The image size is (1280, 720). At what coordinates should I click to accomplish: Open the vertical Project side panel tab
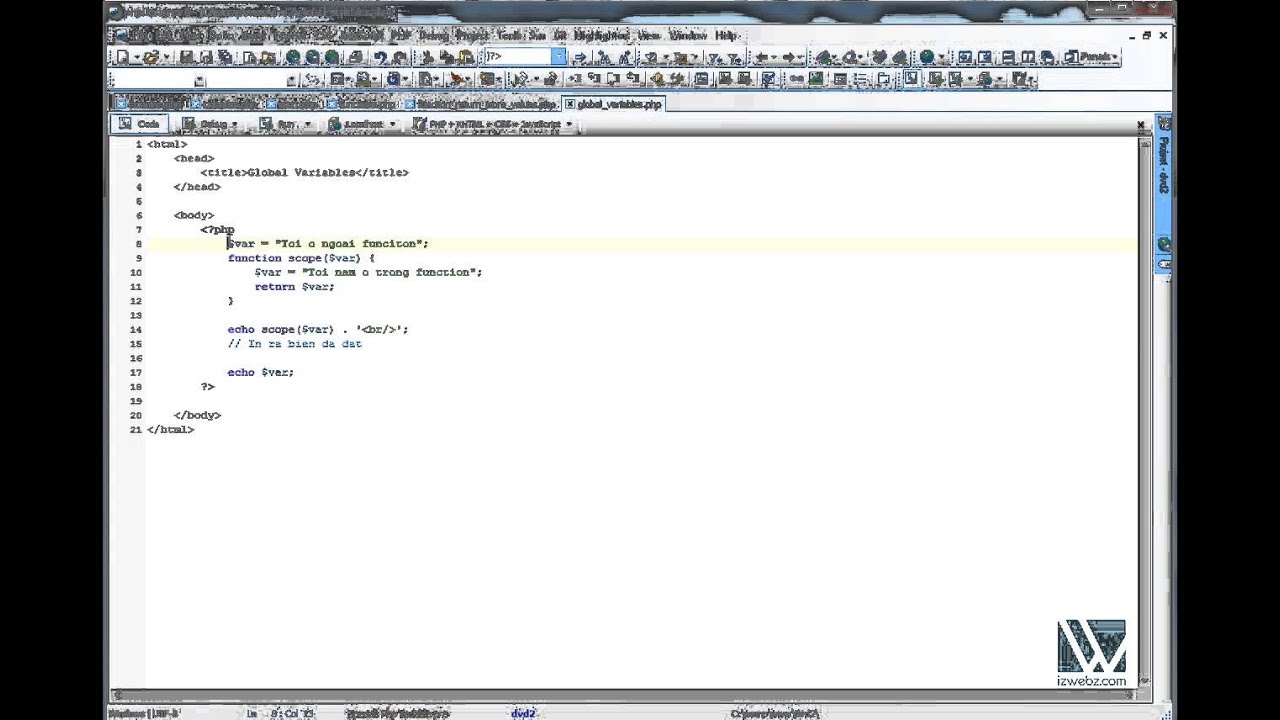point(1164,165)
